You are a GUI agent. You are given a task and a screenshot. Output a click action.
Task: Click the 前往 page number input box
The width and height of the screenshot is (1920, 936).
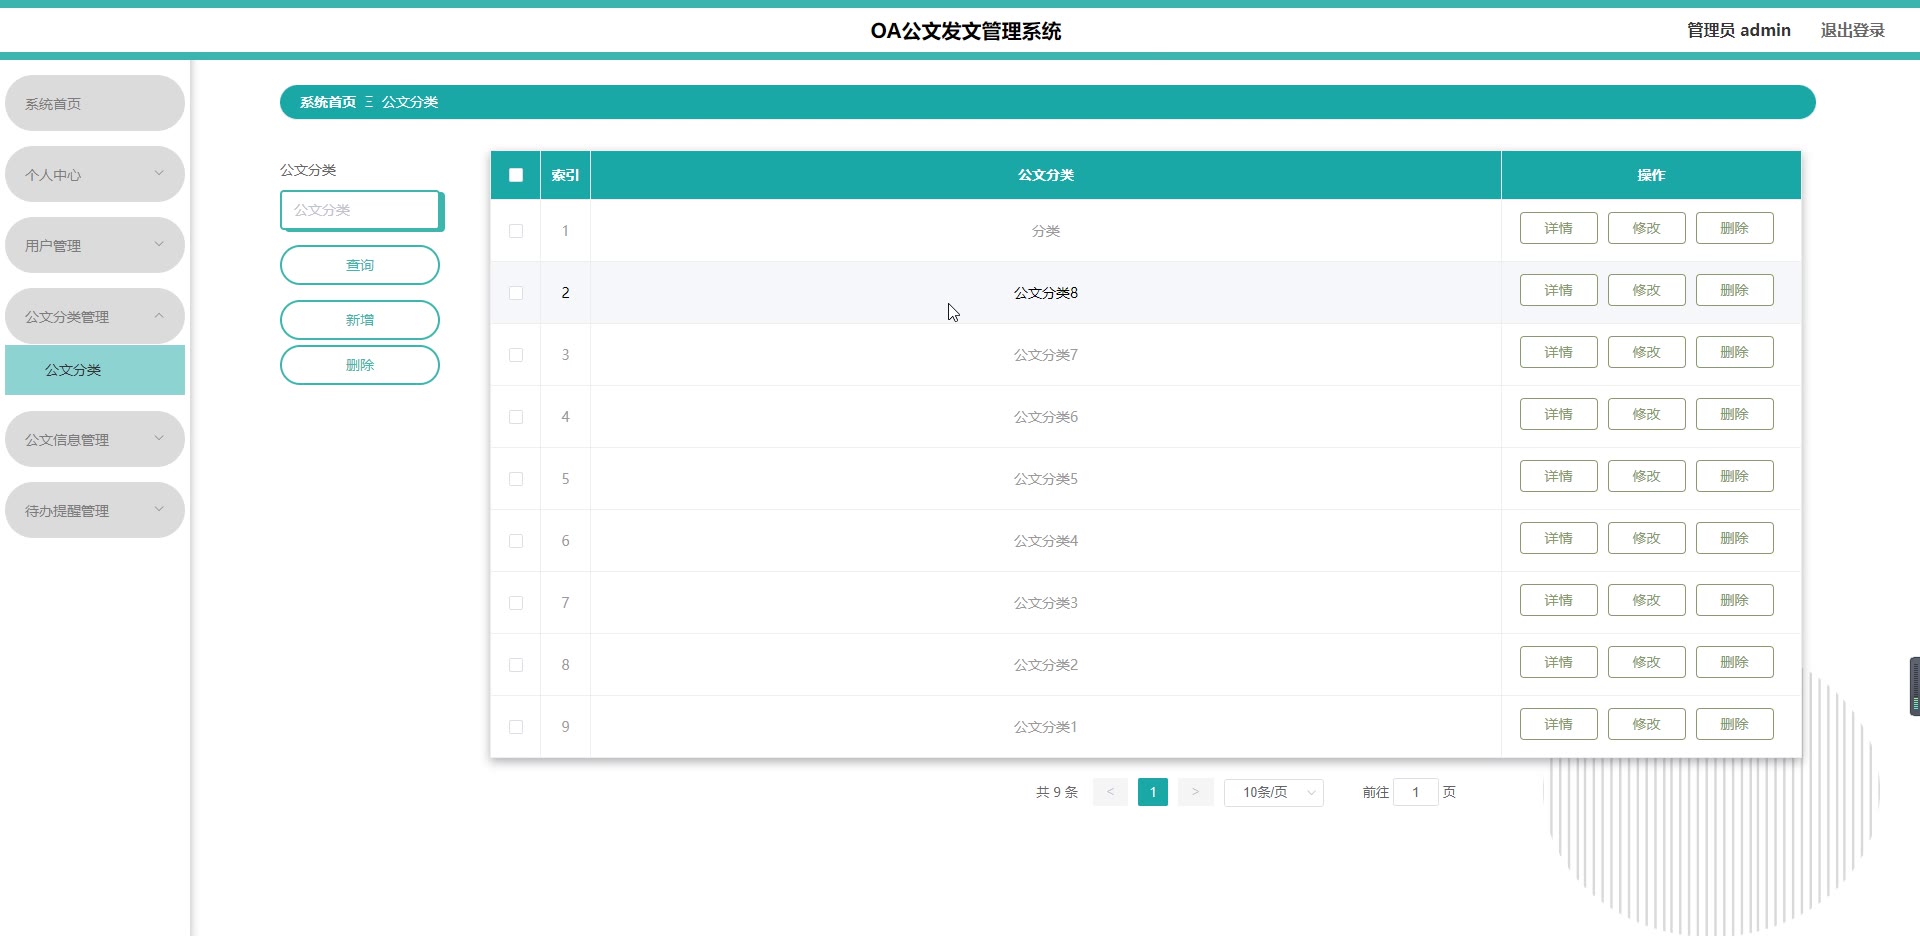point(1416,792)
